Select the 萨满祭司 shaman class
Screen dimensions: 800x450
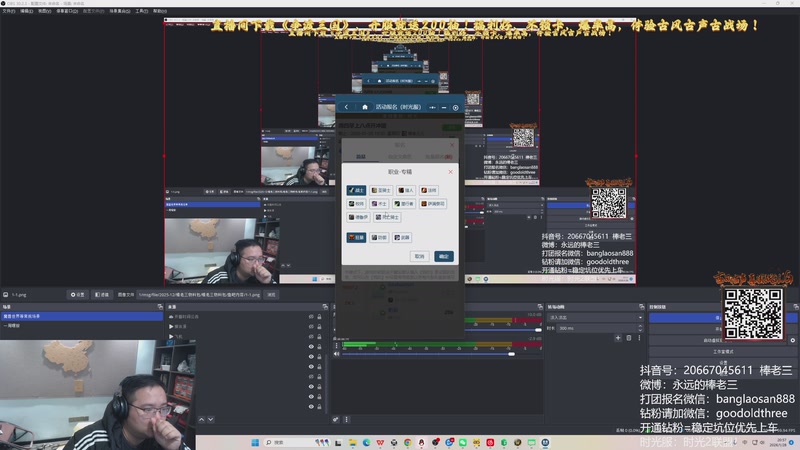coord(433,204)
